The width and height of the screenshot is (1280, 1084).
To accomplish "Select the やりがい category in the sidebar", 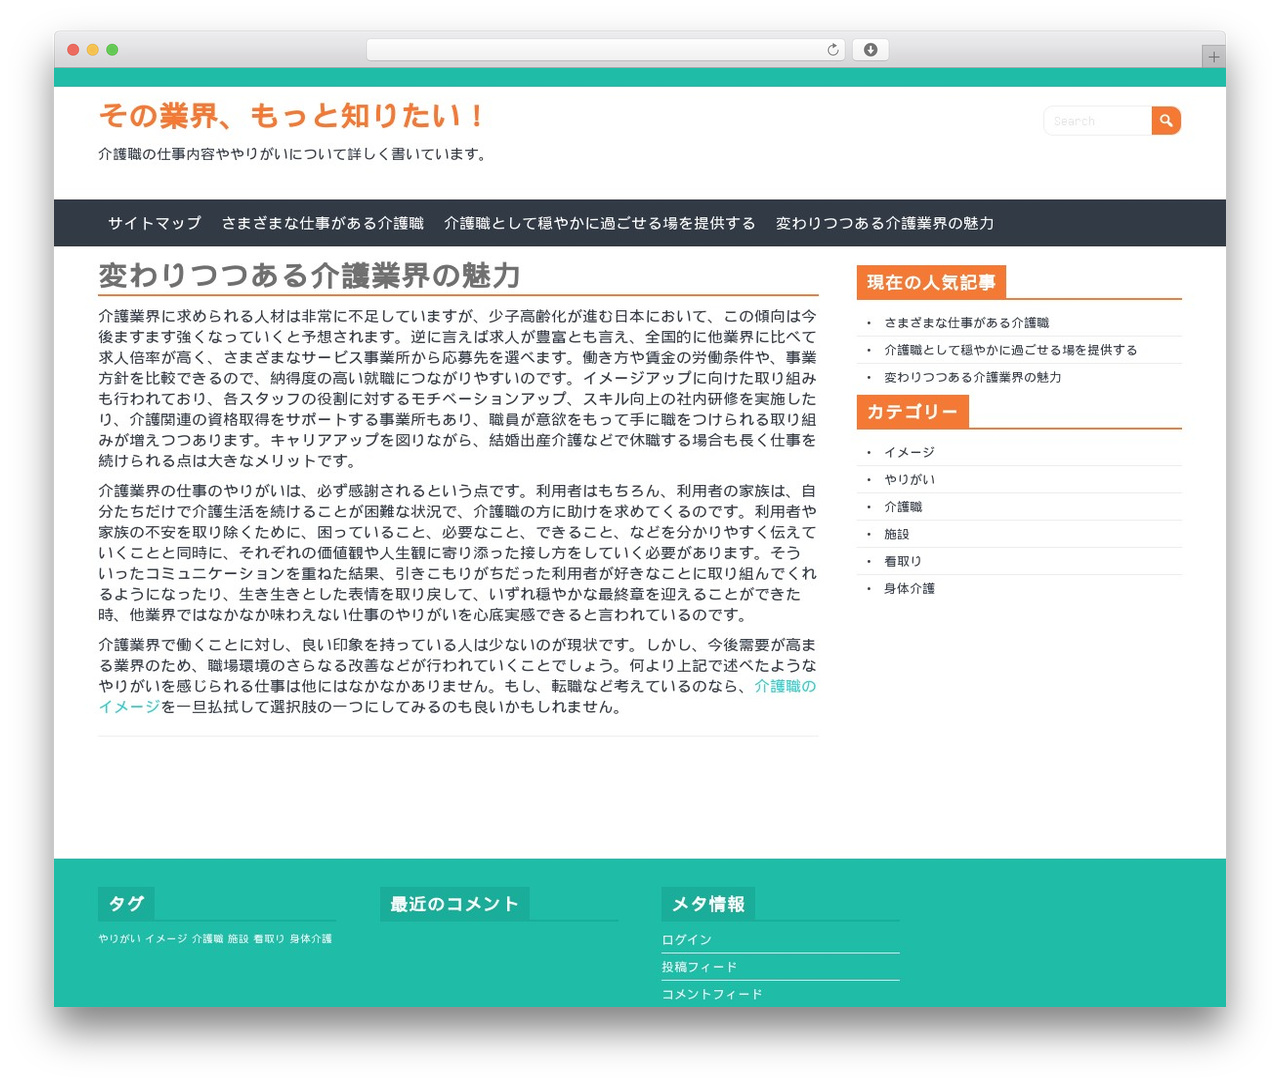I will (x=909, y=479).
